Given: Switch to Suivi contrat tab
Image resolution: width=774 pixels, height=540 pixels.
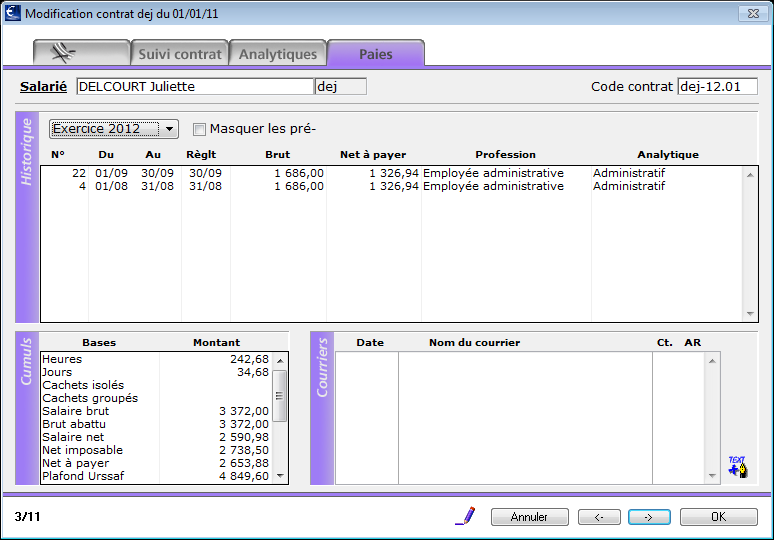Looking at the screenshot, I should (180, 53).
